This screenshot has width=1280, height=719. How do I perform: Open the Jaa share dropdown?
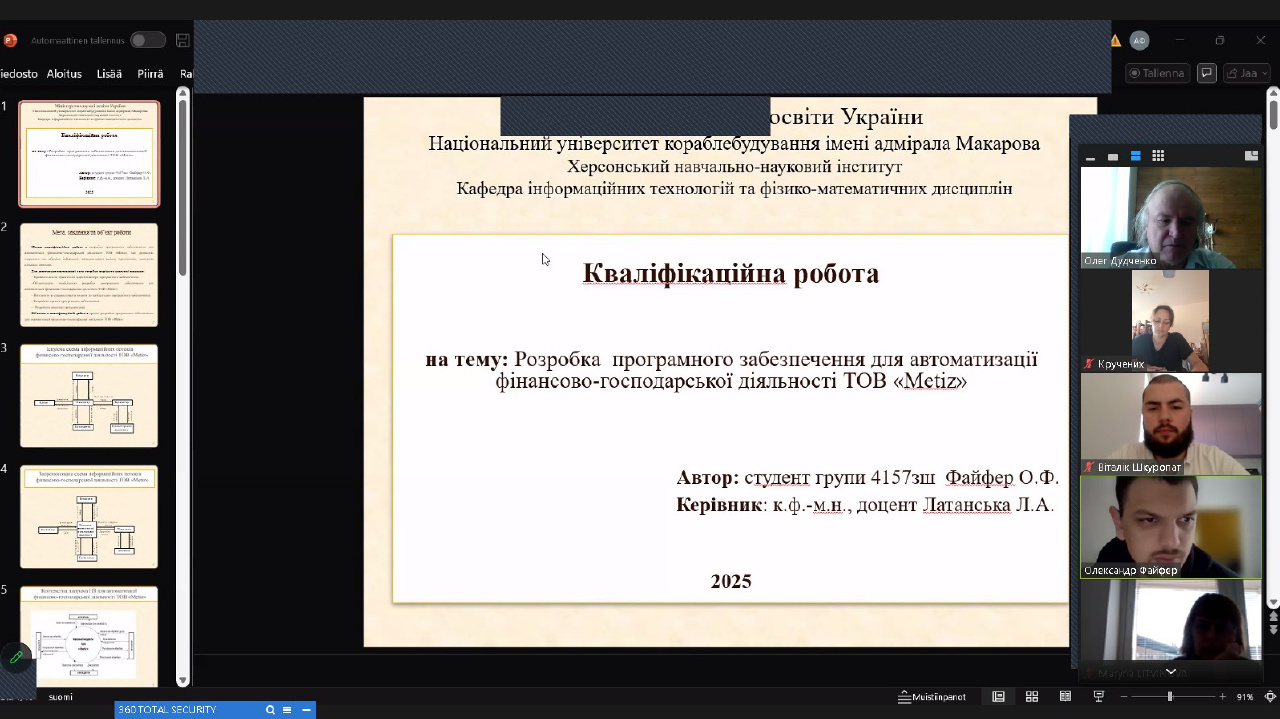pyautogui.click(x=1248, y=73)
